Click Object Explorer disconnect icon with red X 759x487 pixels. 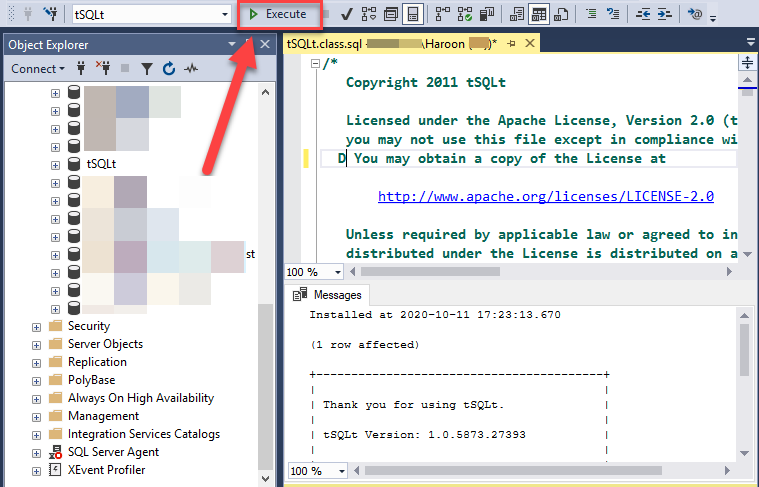103,68
